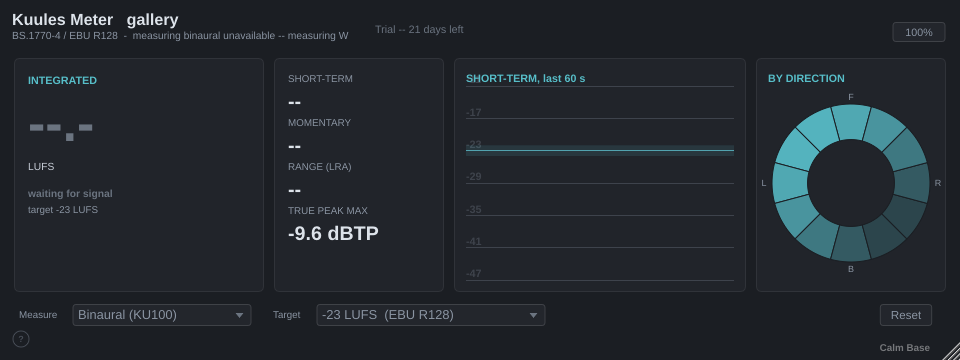Image resolution: width=960 pixels, height=360 pixels.
Task: Click the right R segment of direction ring
Action: point(912,183)
